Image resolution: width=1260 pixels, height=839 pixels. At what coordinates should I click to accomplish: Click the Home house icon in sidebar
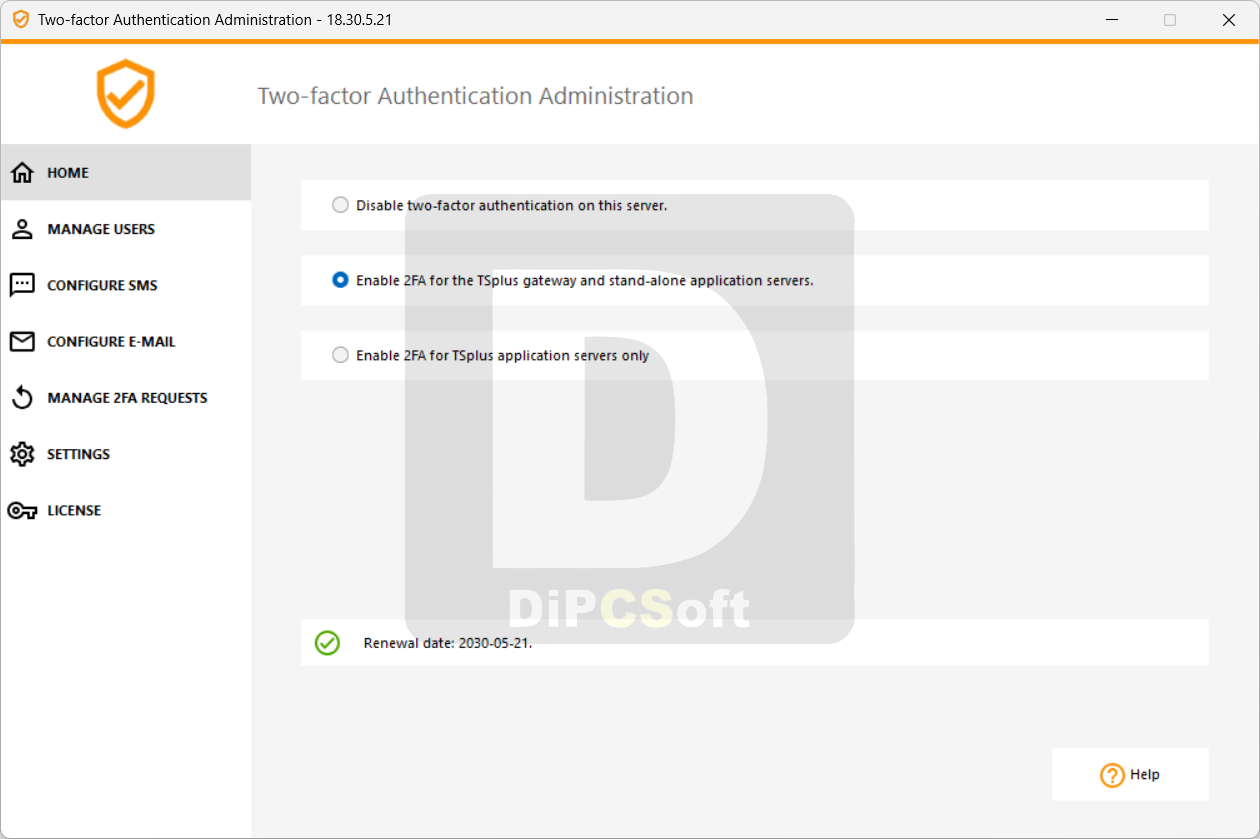[x=22, y=173]
